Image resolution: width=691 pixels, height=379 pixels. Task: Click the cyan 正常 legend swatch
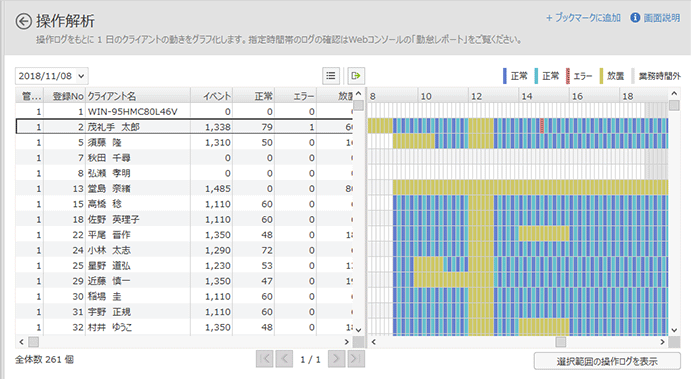536,76
